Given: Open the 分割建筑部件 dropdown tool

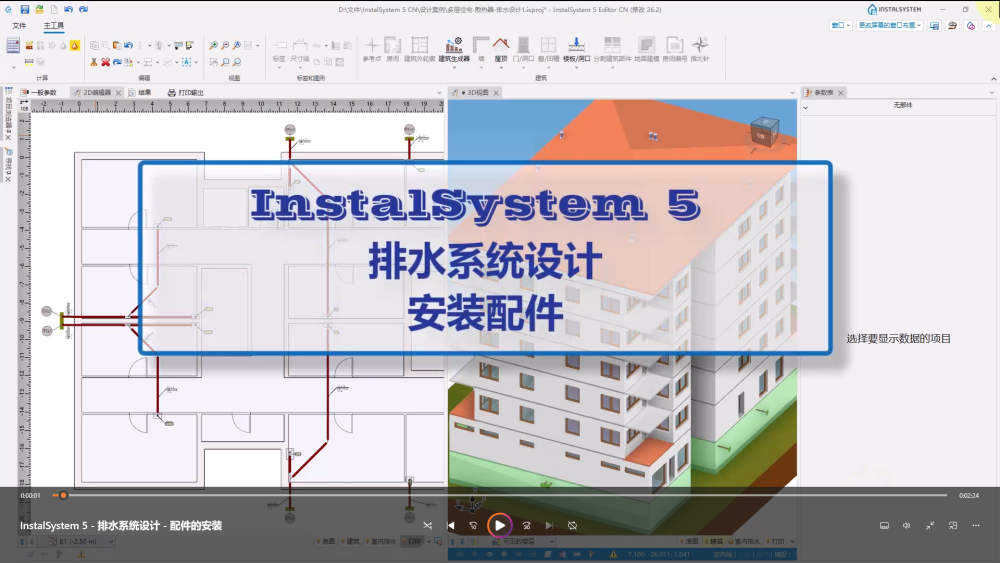Looking at the screenshot, I should tap(612, 51).
